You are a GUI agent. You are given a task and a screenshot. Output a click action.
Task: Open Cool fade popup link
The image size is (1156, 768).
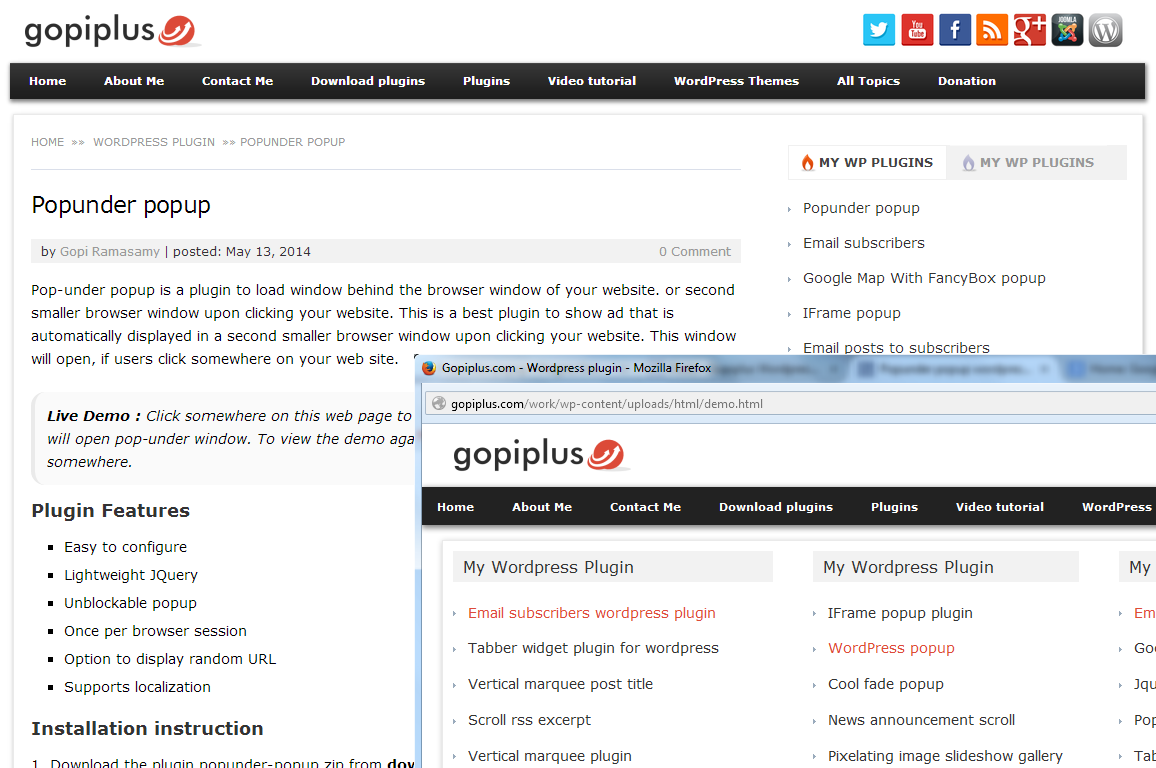click(x=885, y=684)
